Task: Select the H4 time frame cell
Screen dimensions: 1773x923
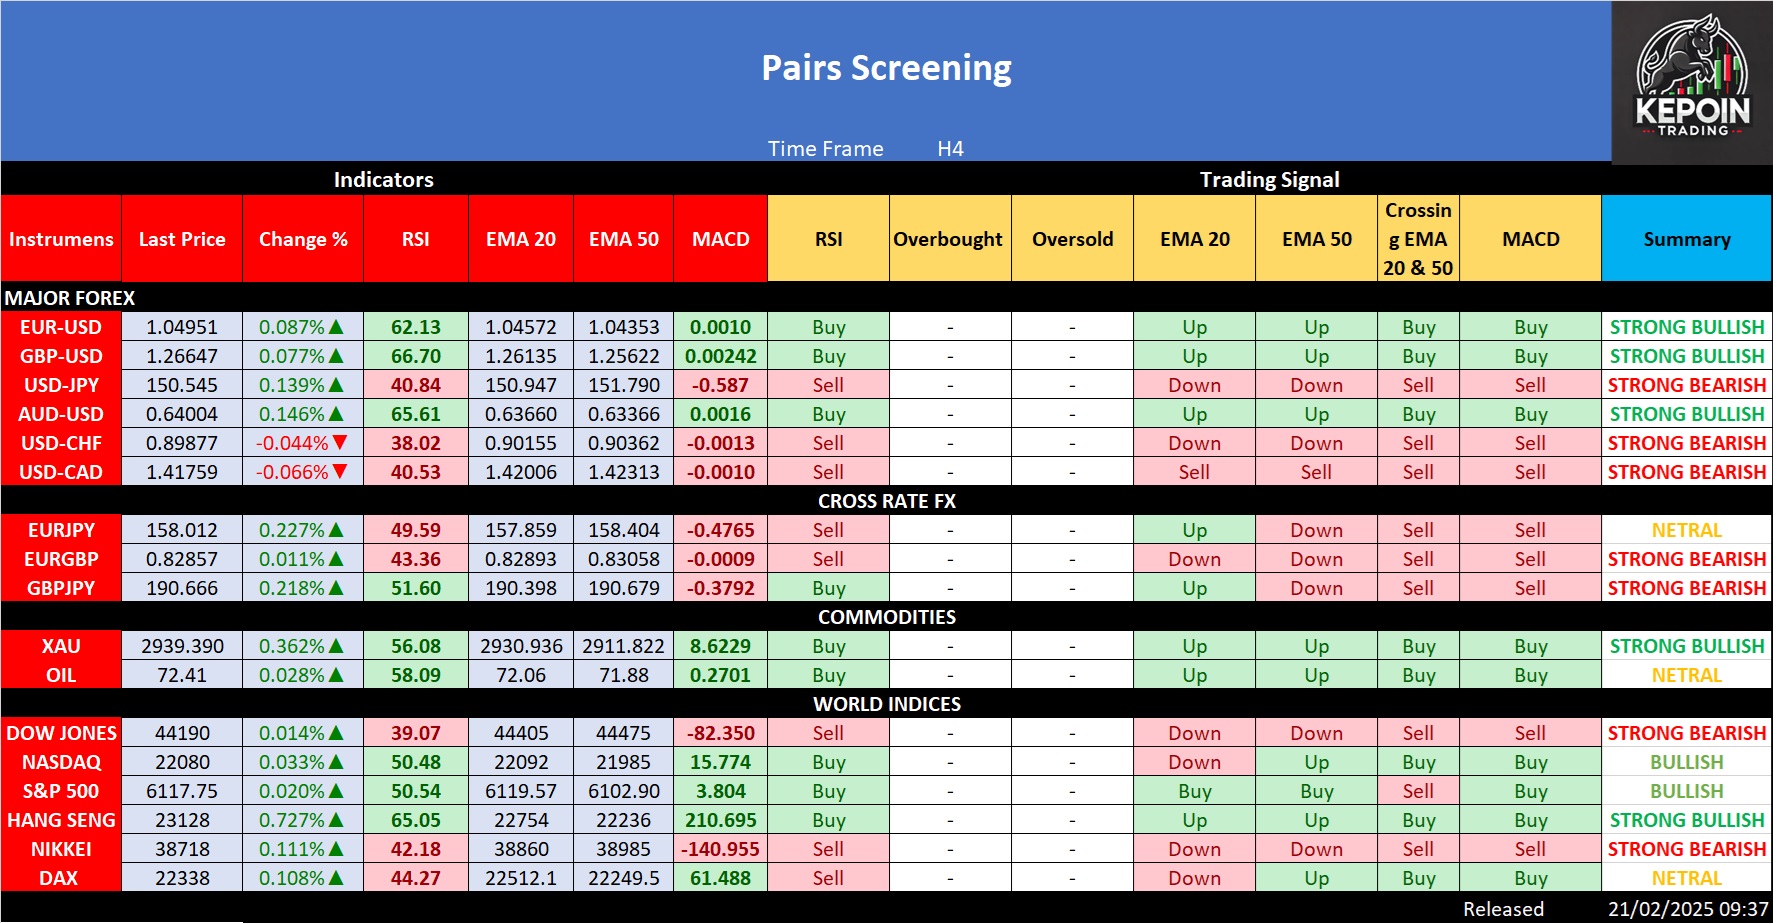Action: 950,149
